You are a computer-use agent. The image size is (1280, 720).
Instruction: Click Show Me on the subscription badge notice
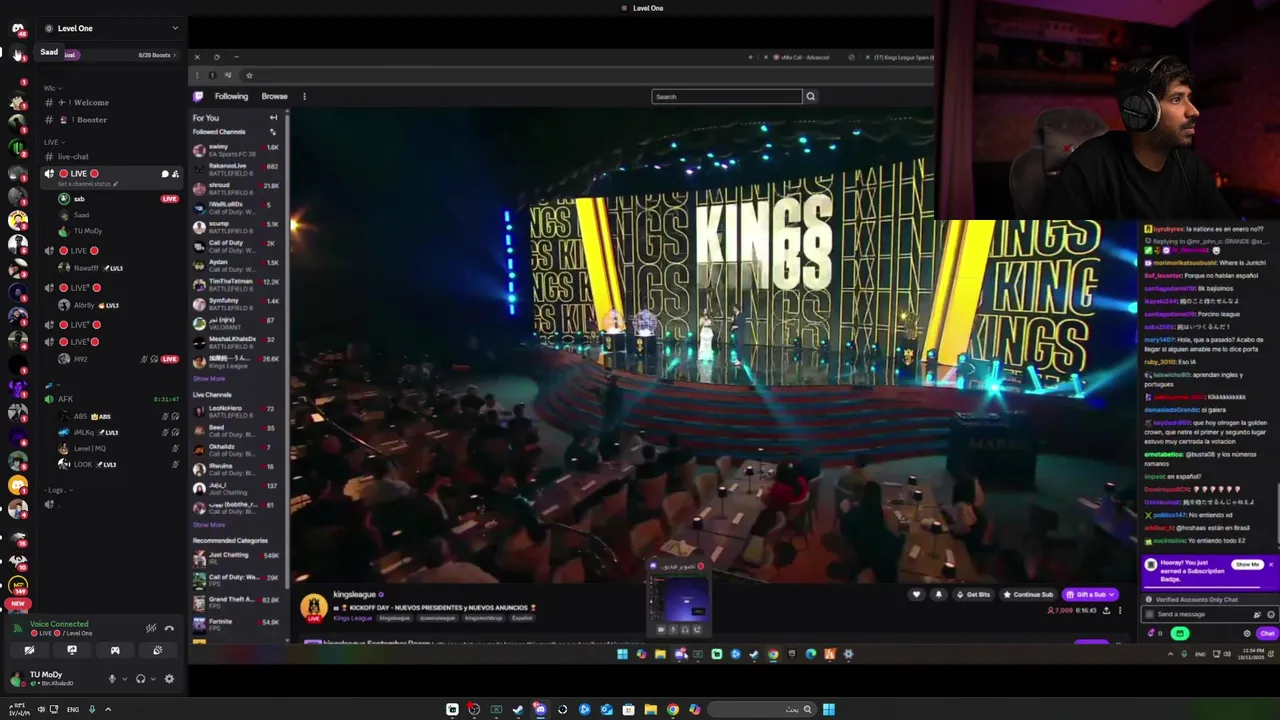tap(1247, 565)
